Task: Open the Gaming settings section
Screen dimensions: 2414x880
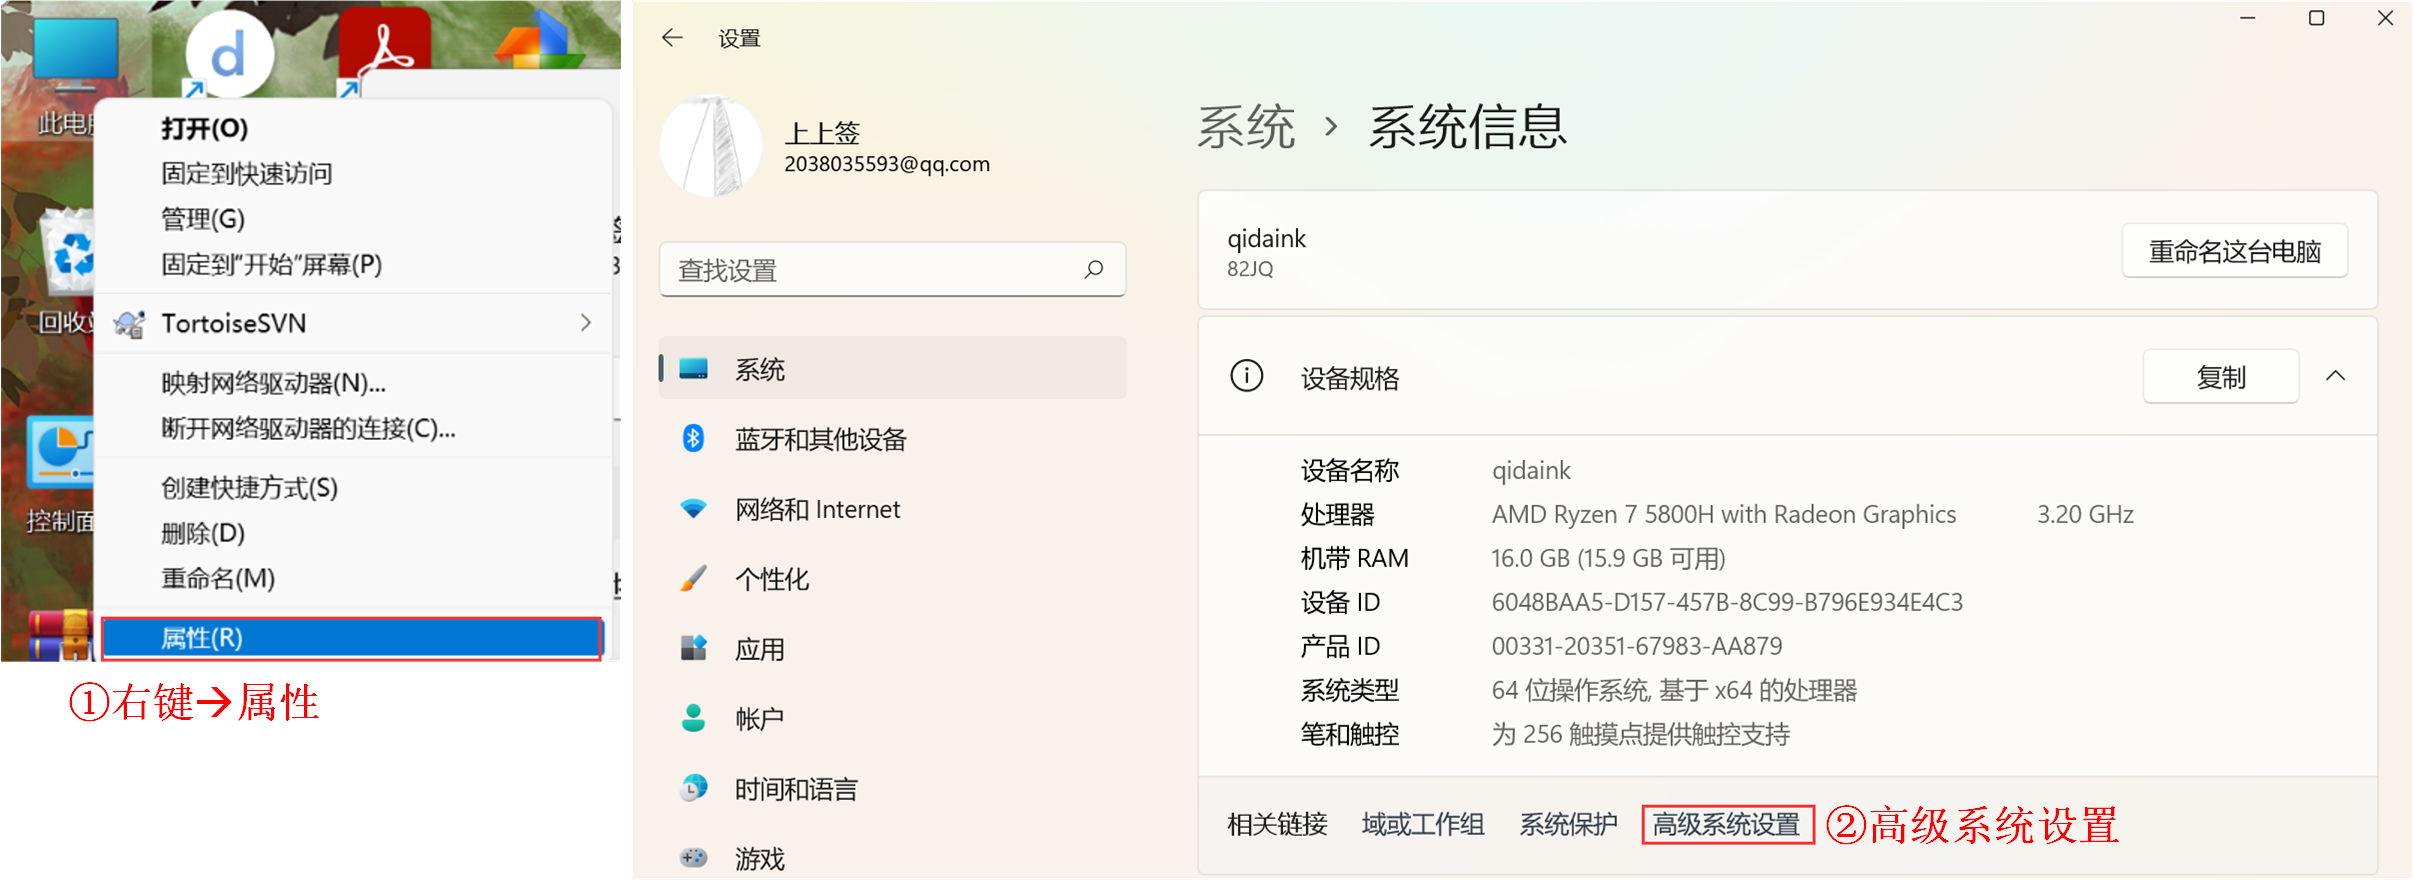Action: click(x=759, y=858)
